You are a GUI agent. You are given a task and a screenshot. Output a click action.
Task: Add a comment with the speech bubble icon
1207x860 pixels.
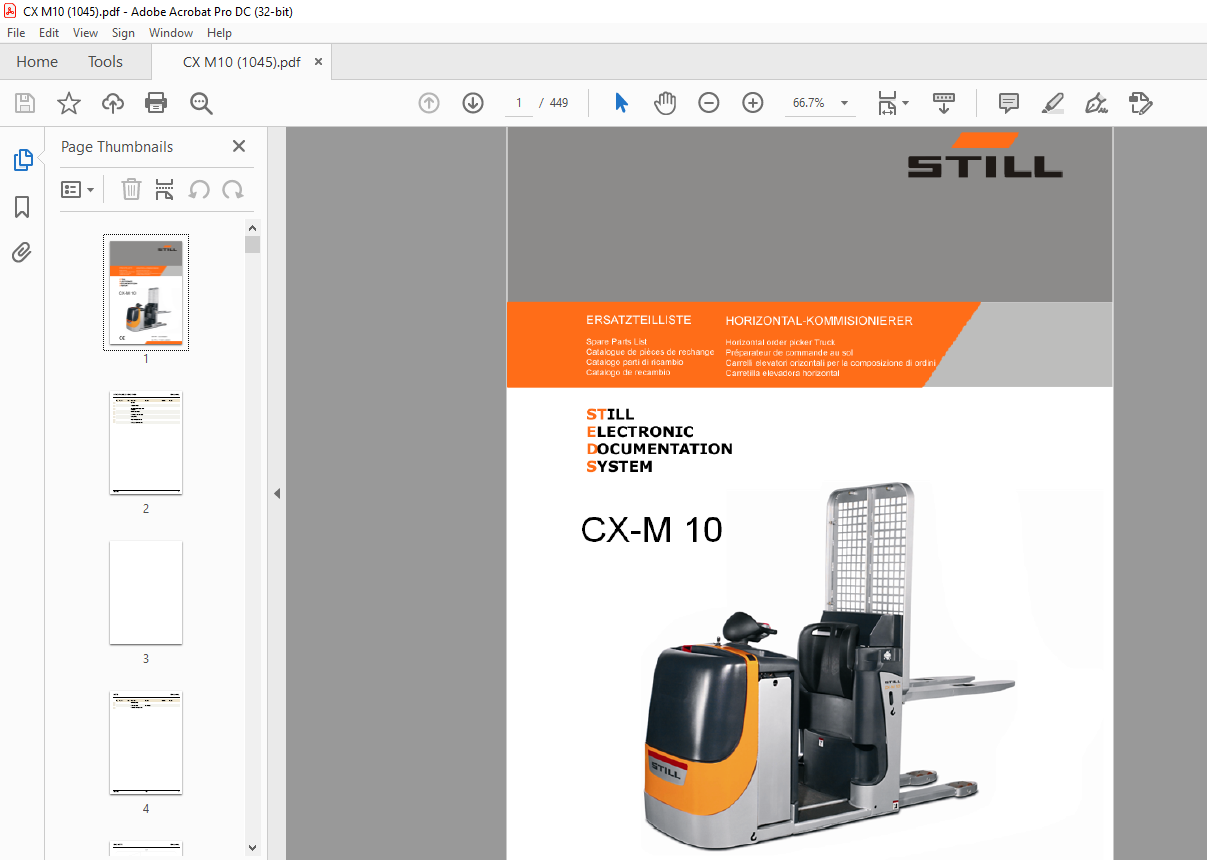[x=1009, y=103]
